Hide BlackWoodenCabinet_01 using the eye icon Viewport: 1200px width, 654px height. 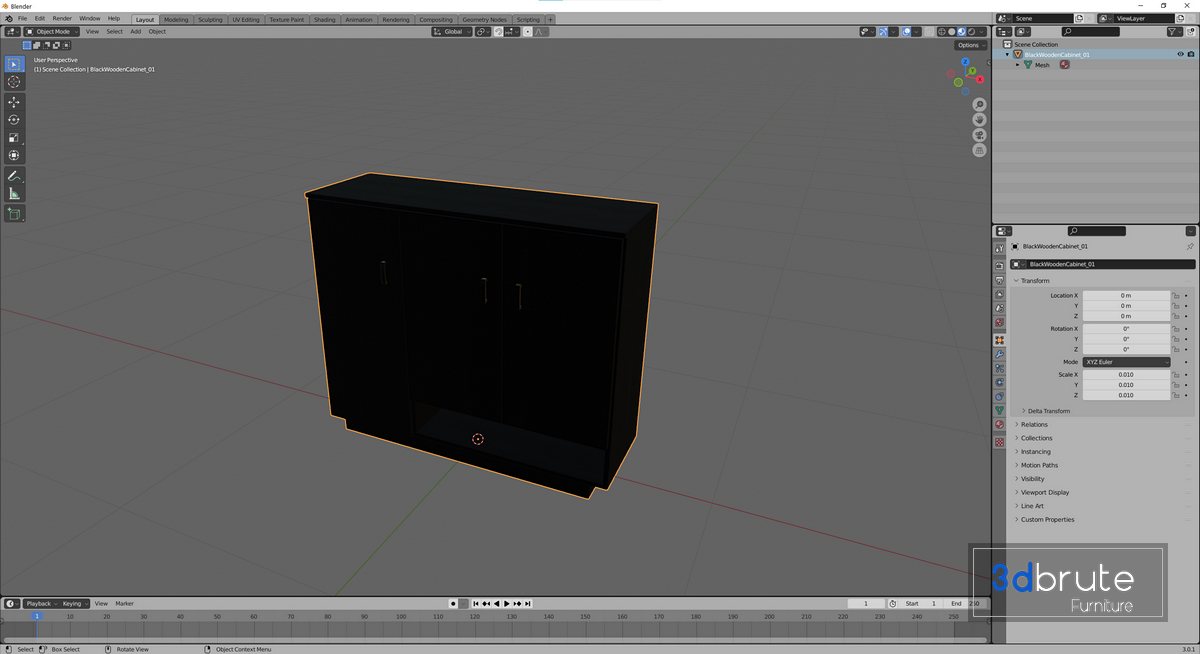tap(1180, 55)
